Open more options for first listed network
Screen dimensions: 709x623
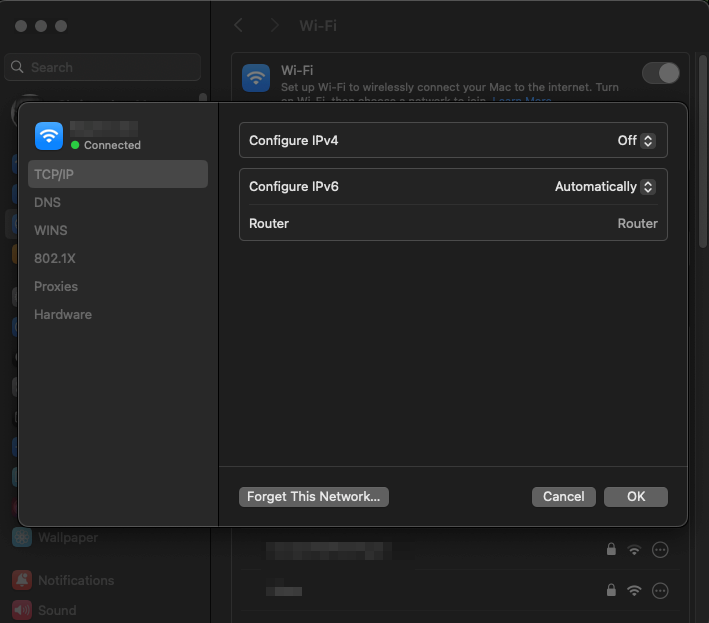659,549
